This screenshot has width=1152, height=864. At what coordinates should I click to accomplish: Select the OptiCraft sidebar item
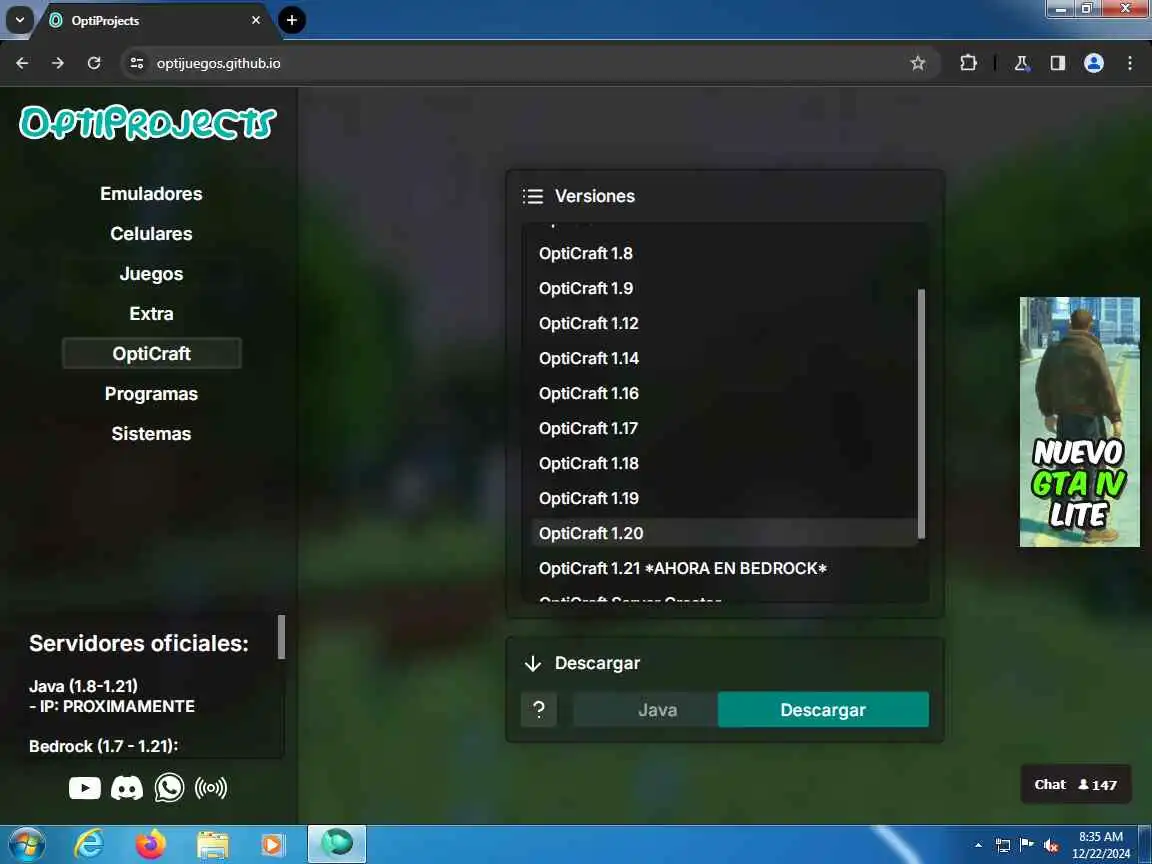point(151,353)
